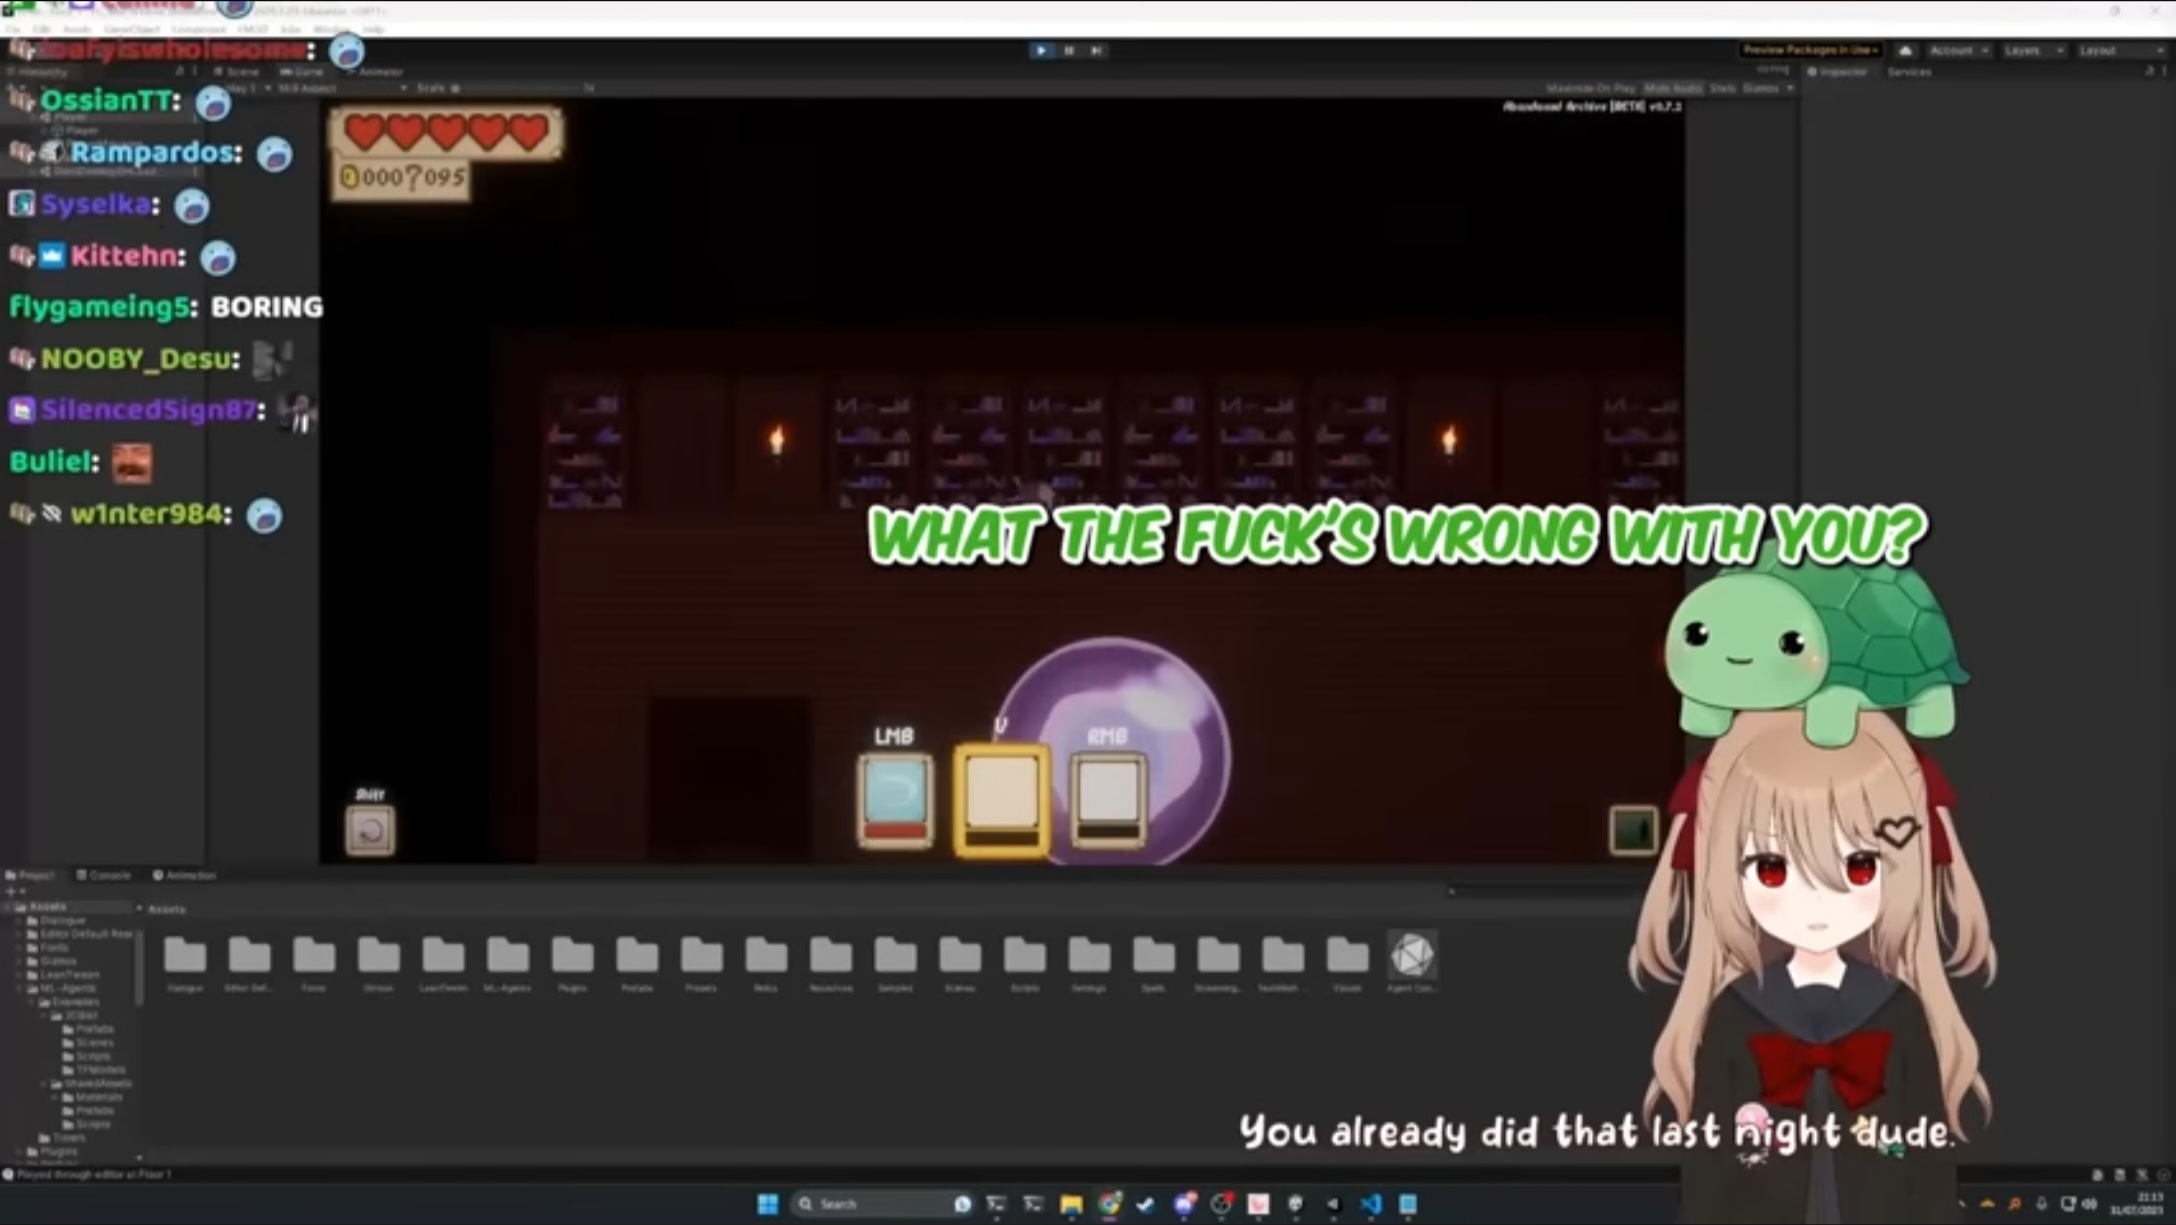The height and width of the screenshot is (1225, 2176).
Task: Open File Explorer from the taskbar
Action: (x=1071, y=1204)
